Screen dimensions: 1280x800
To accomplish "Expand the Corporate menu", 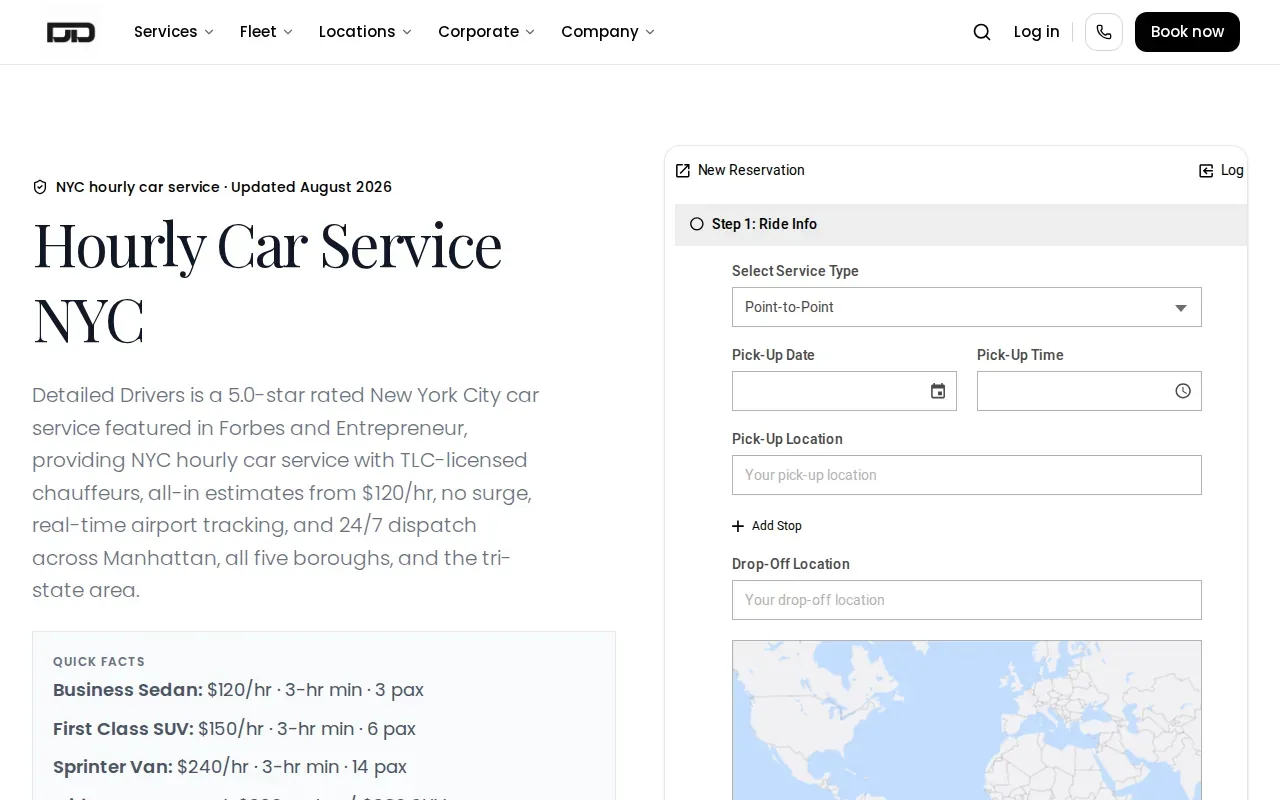I will tap(486, 32).
